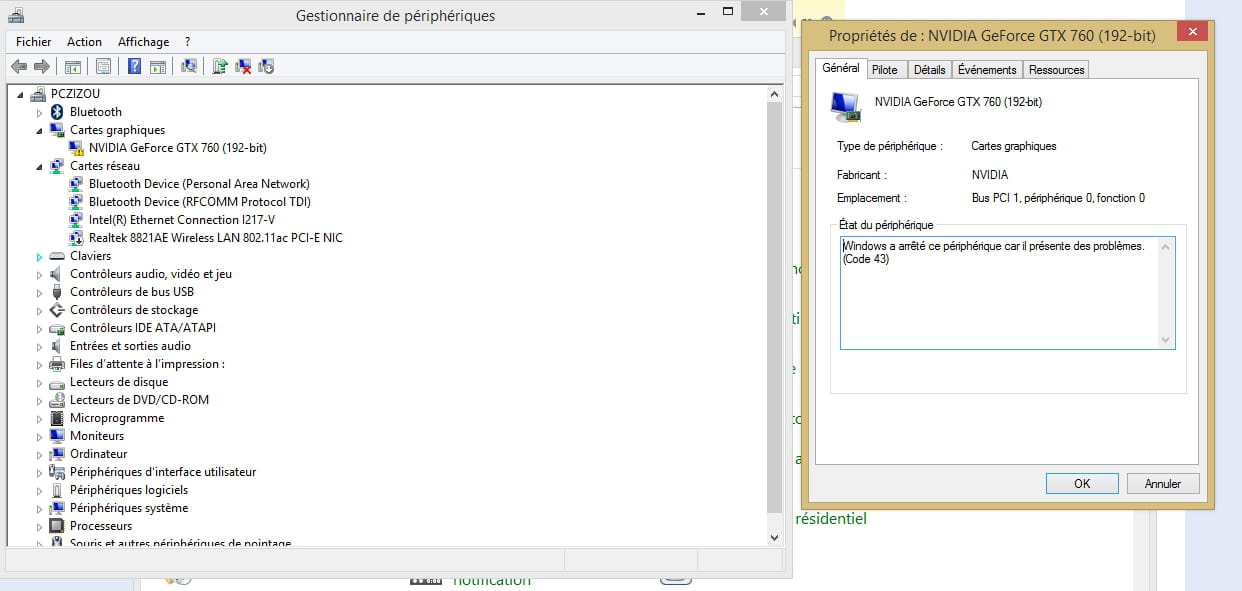Image resolution: width=1242 pixels, height=591 pixels.
Task: Click the Forward arrow in the toolbar
Action: (42, 67)
